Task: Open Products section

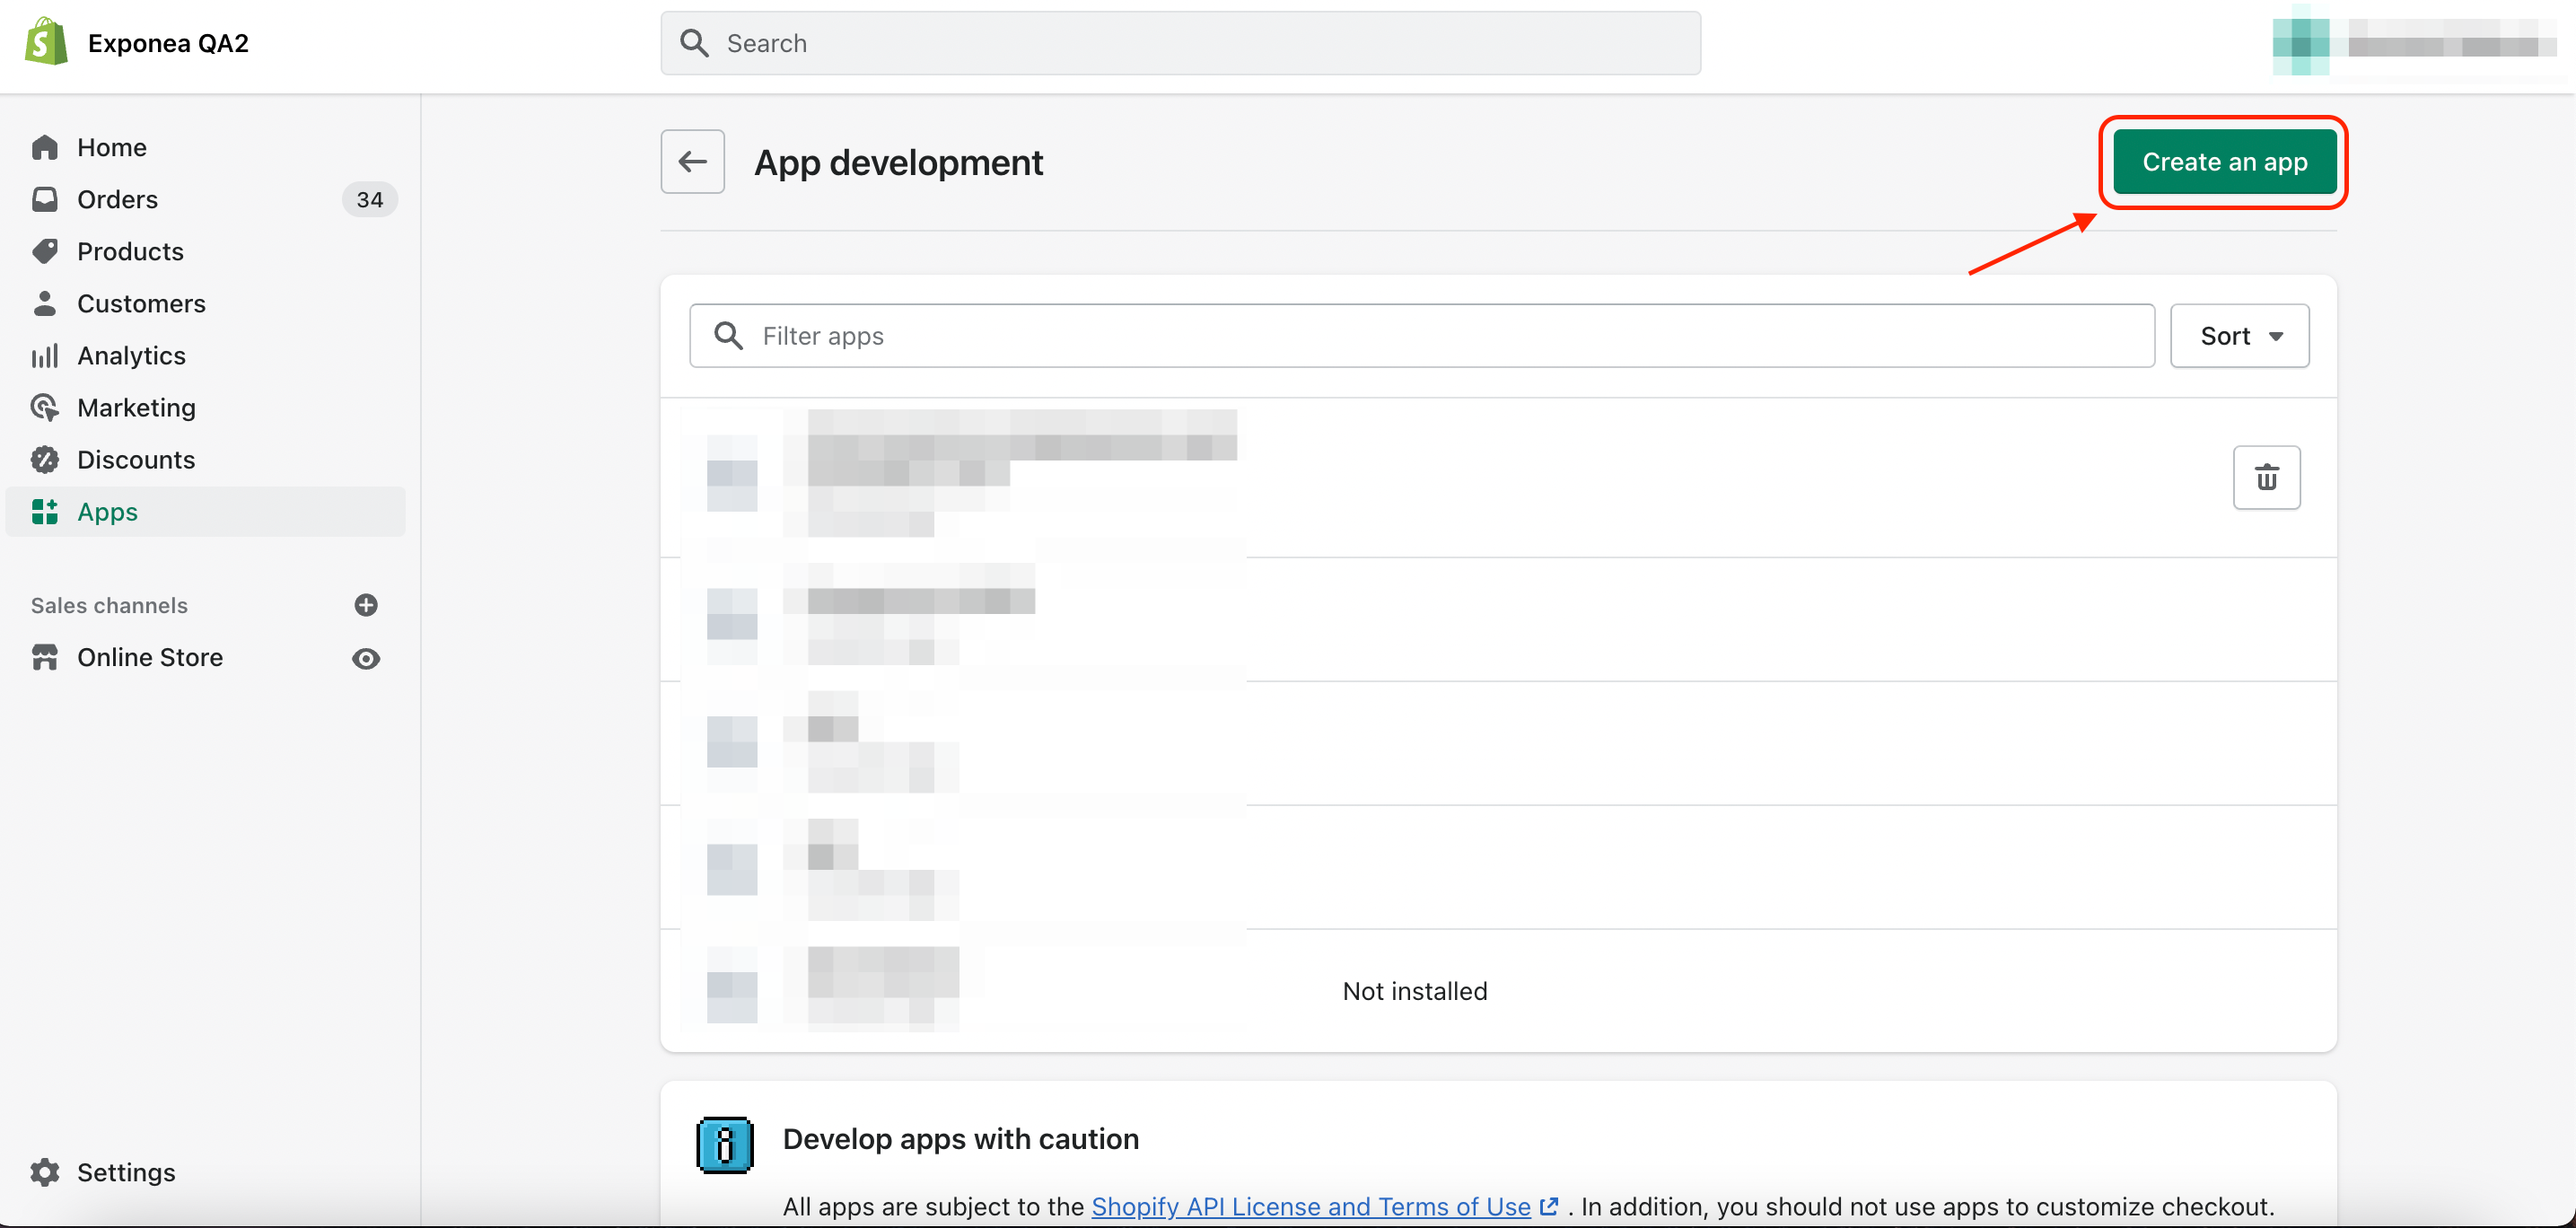Action: 130,252
